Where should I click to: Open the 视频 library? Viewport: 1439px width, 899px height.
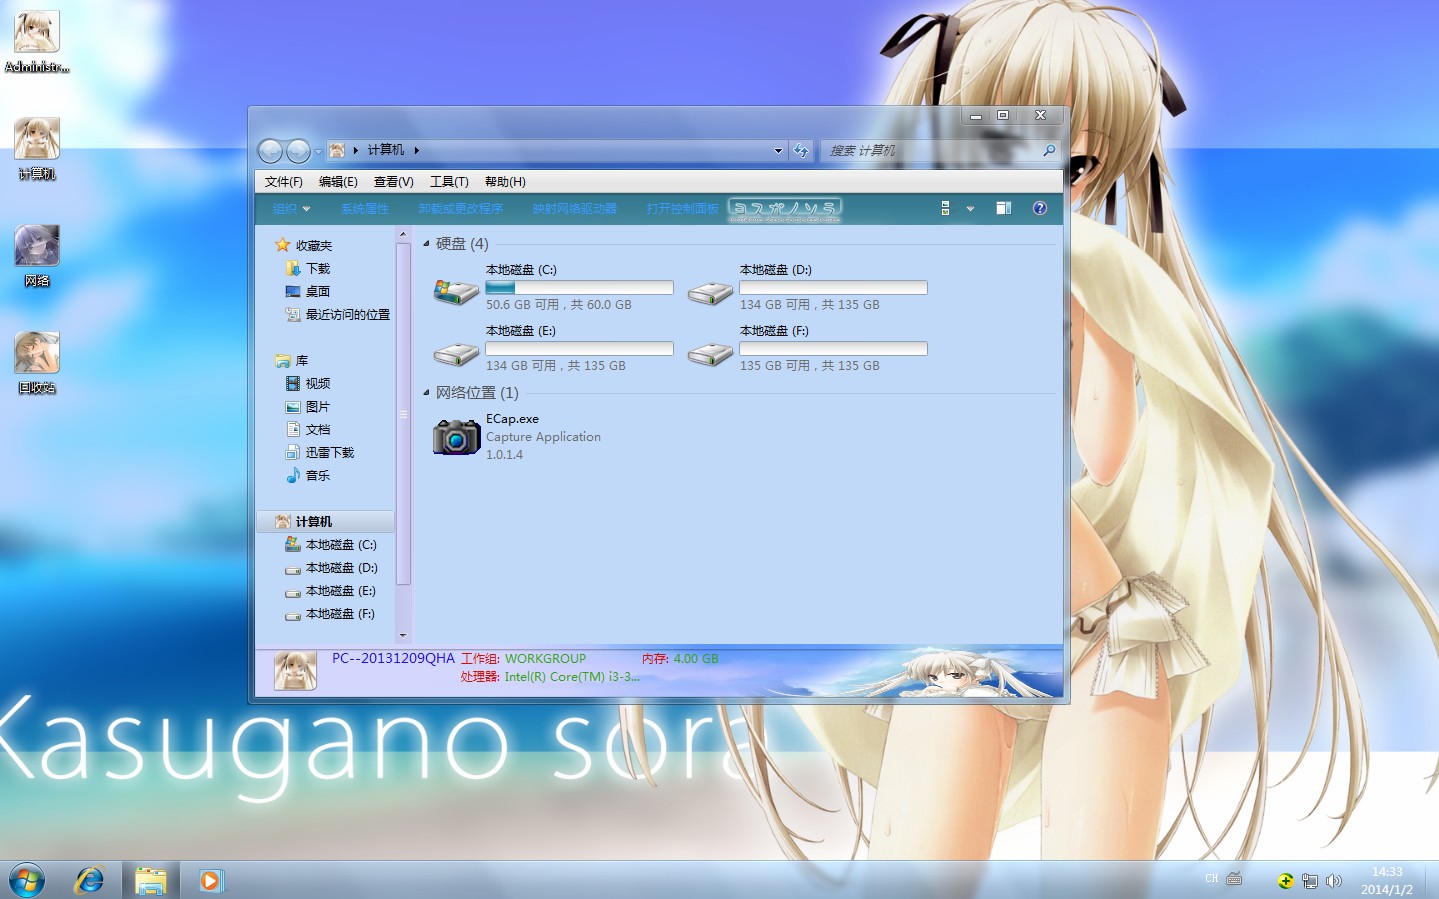click(317, 384)
